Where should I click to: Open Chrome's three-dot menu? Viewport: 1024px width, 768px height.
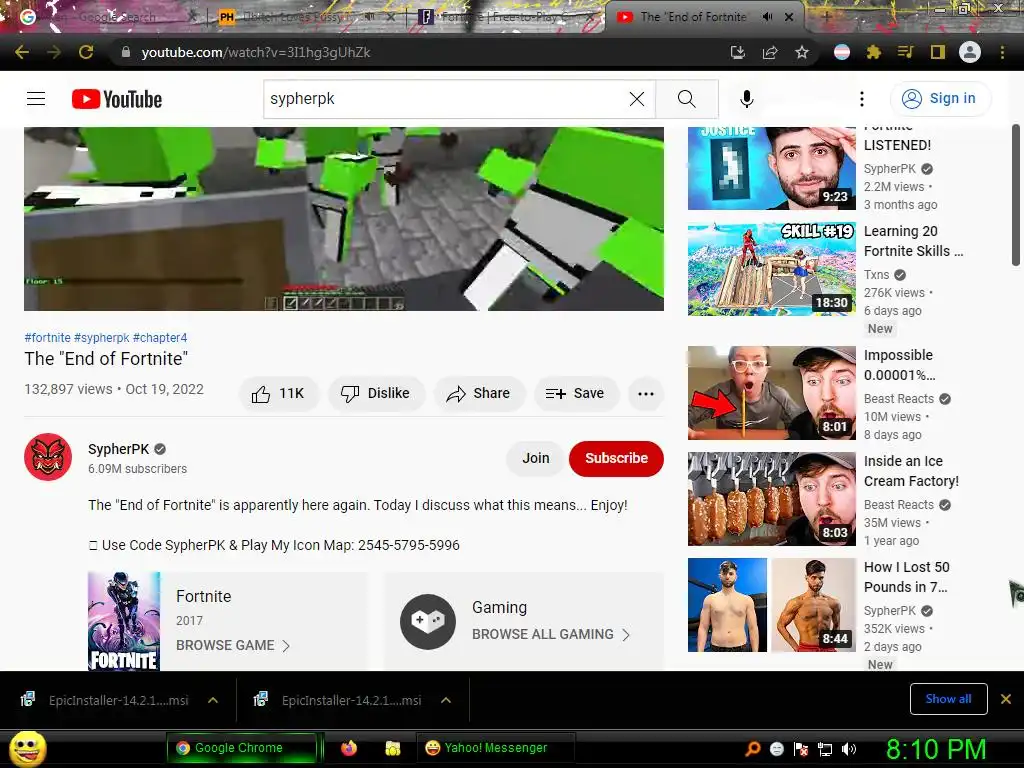pyautogui.click(x=1002, y=52)
